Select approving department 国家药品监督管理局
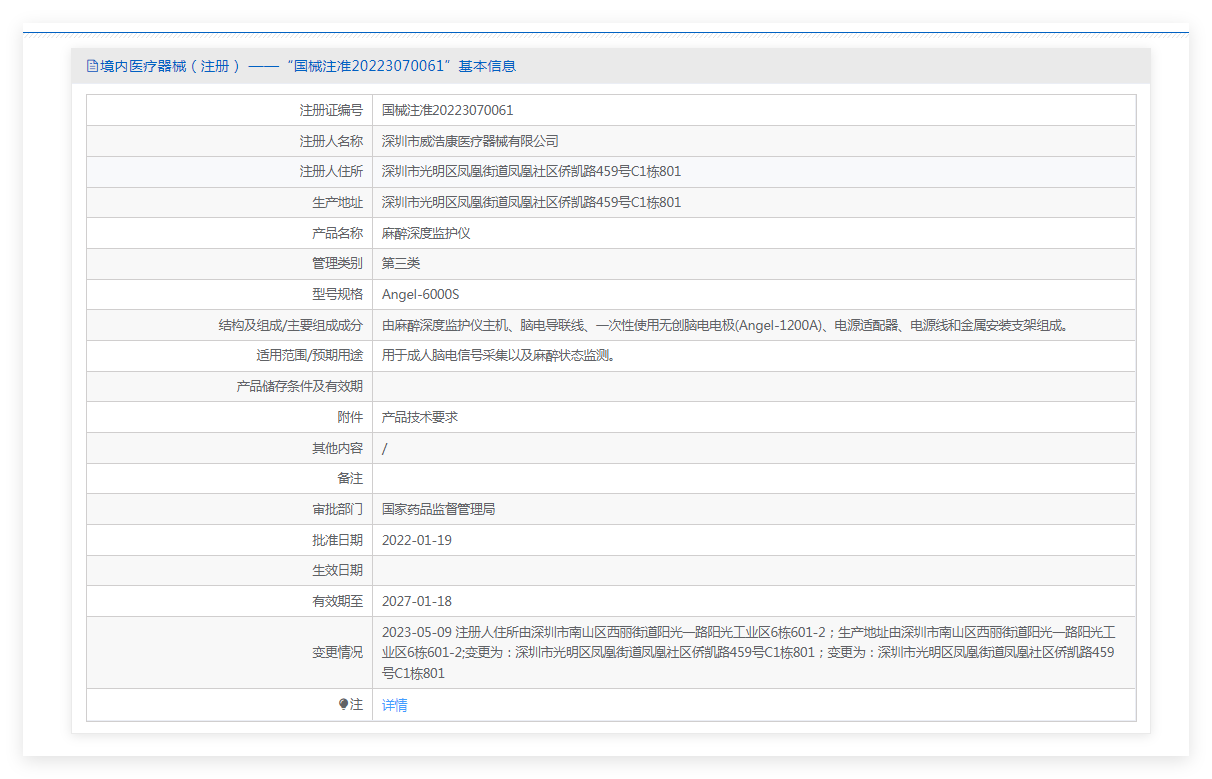The width and height of the screenshot is (1212, 779). click(438, 509)
